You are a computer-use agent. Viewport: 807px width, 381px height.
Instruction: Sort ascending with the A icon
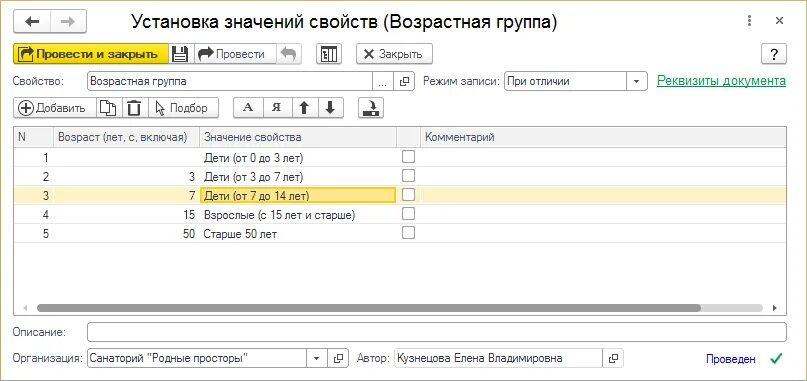pos(249,108)
